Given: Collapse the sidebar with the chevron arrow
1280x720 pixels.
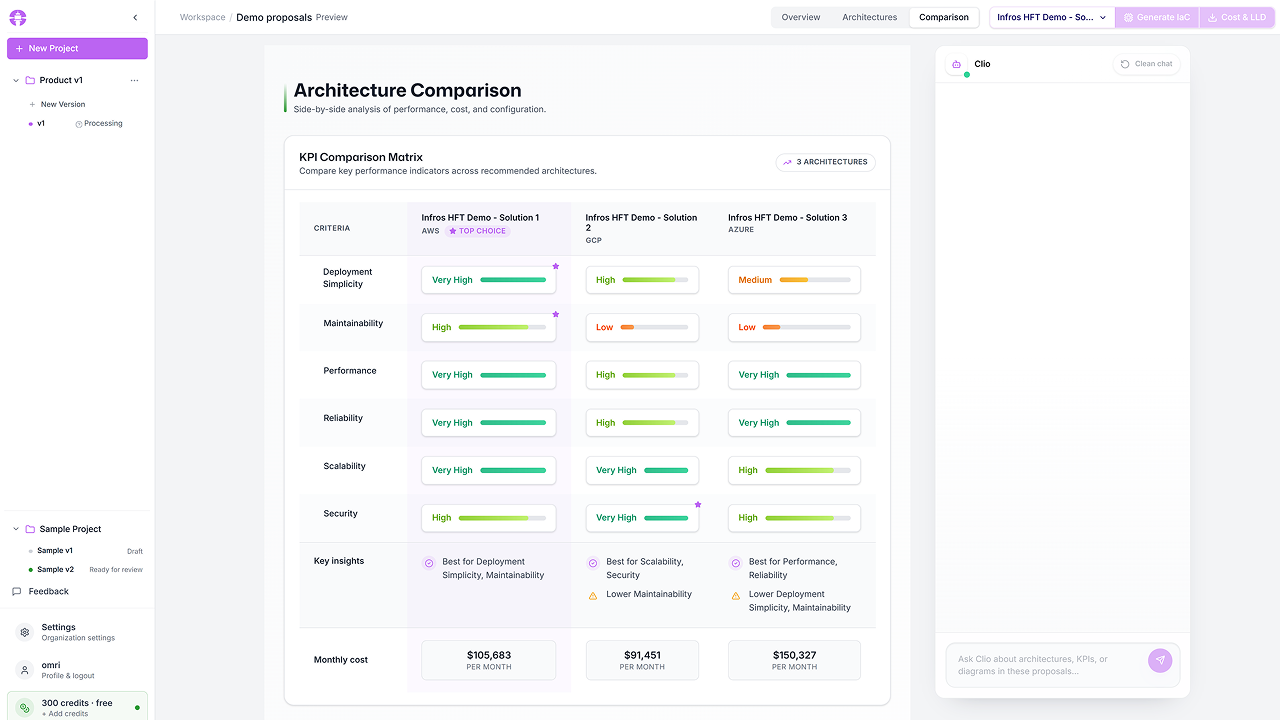Looking at the screenshot, I should (135, 18).
